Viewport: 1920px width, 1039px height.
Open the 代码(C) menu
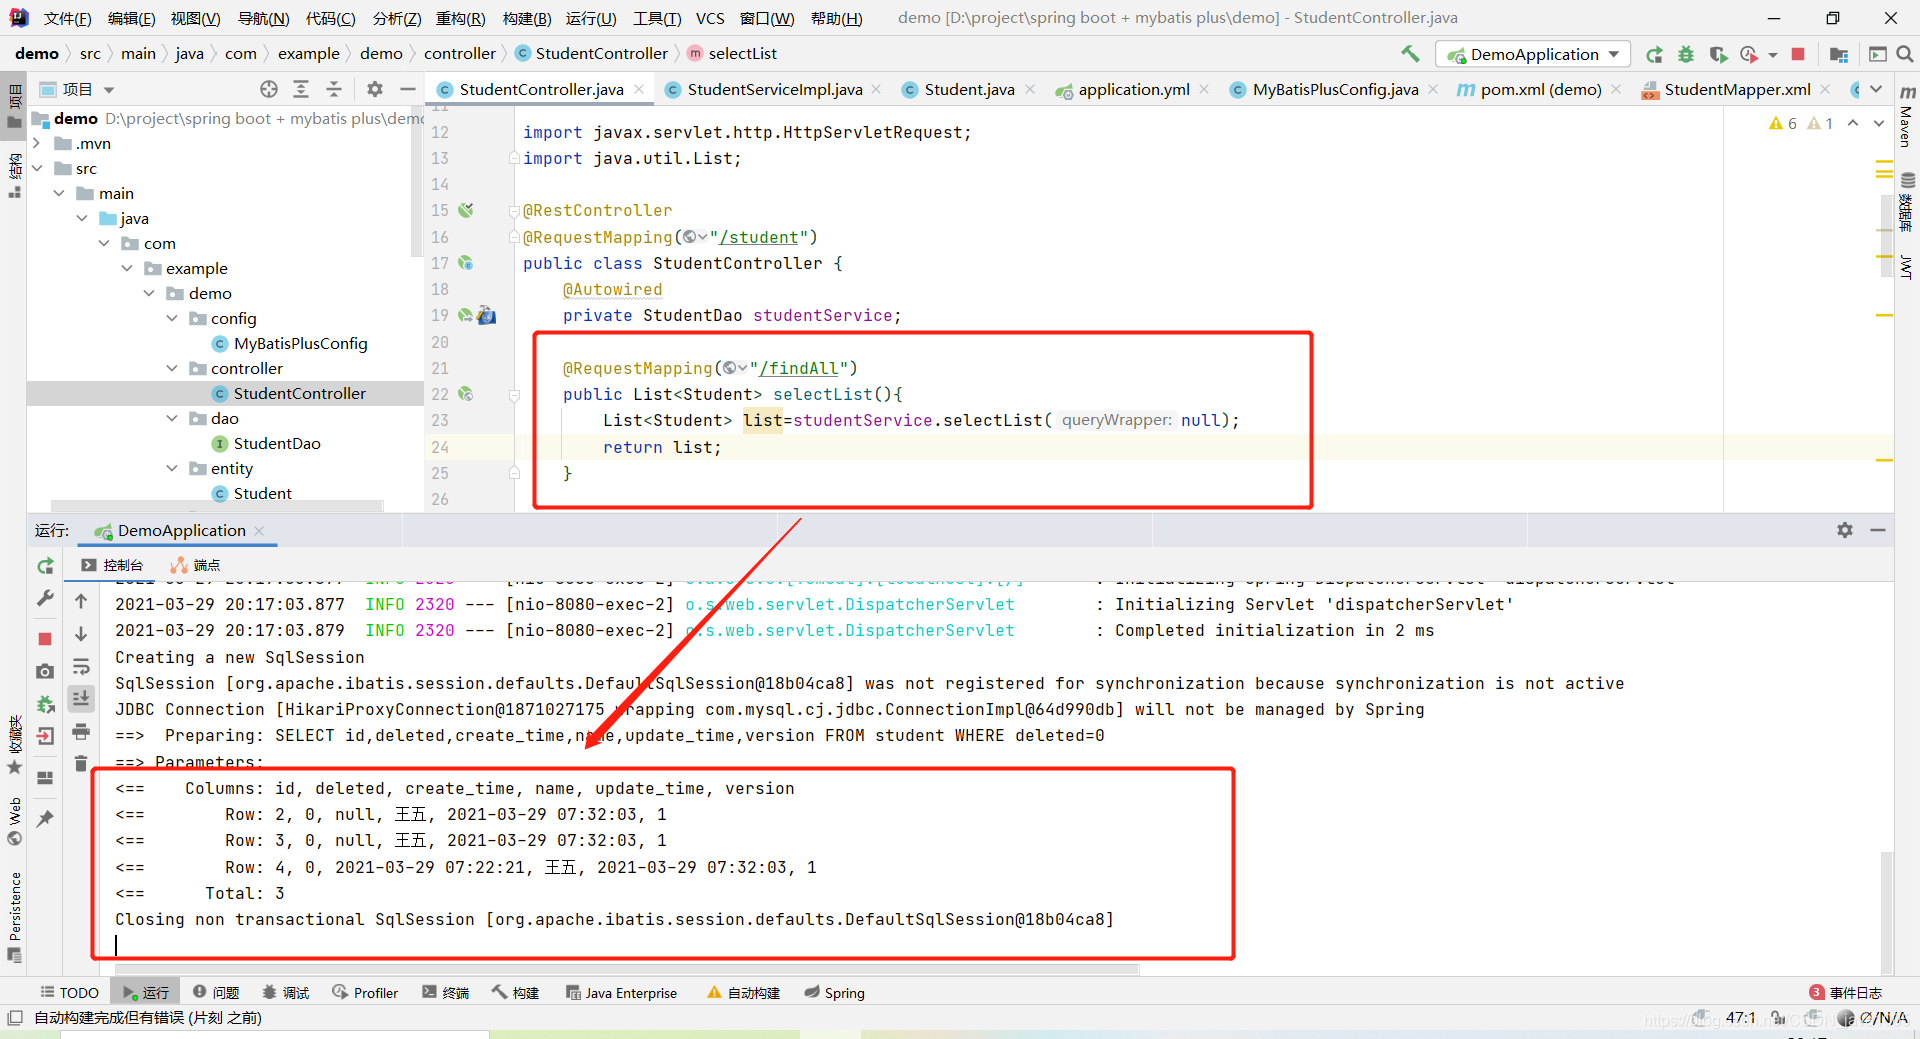pyautogui.click(x=331, y=18)
